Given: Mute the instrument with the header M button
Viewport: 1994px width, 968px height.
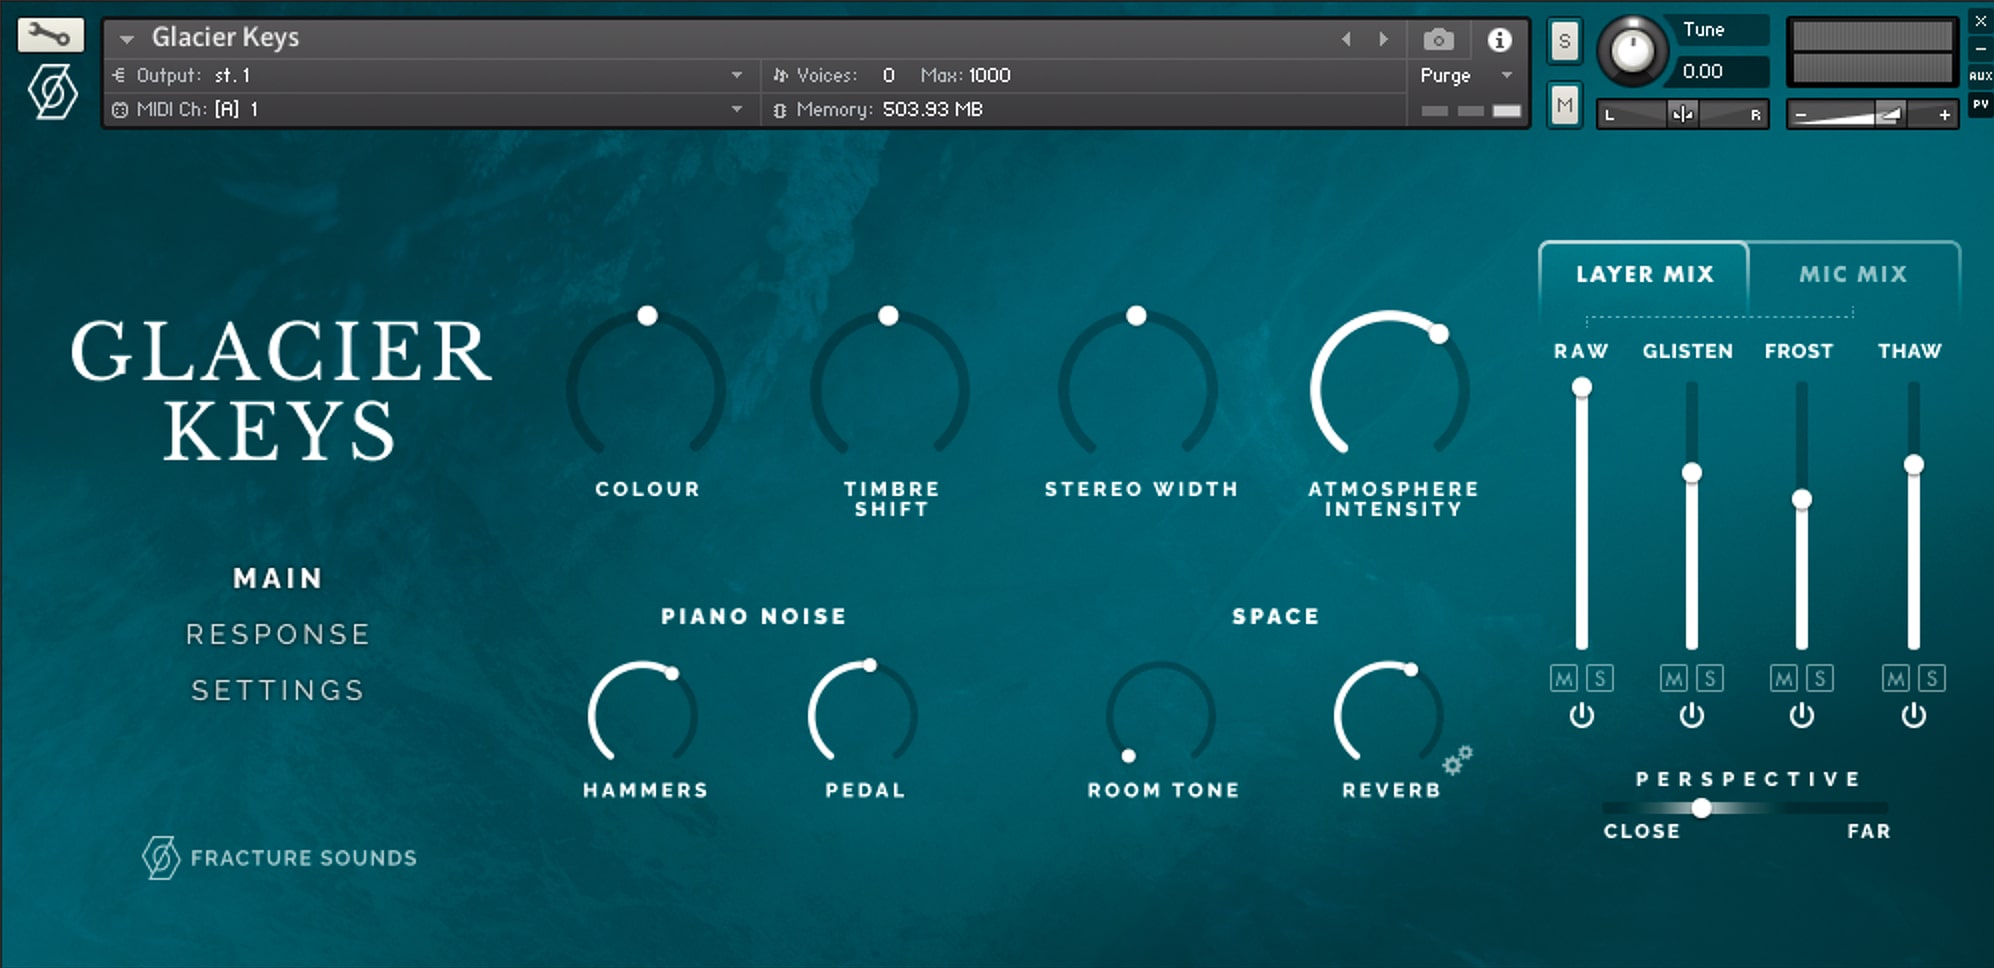Looking at the screenshot, I should tap(1565, 105).
